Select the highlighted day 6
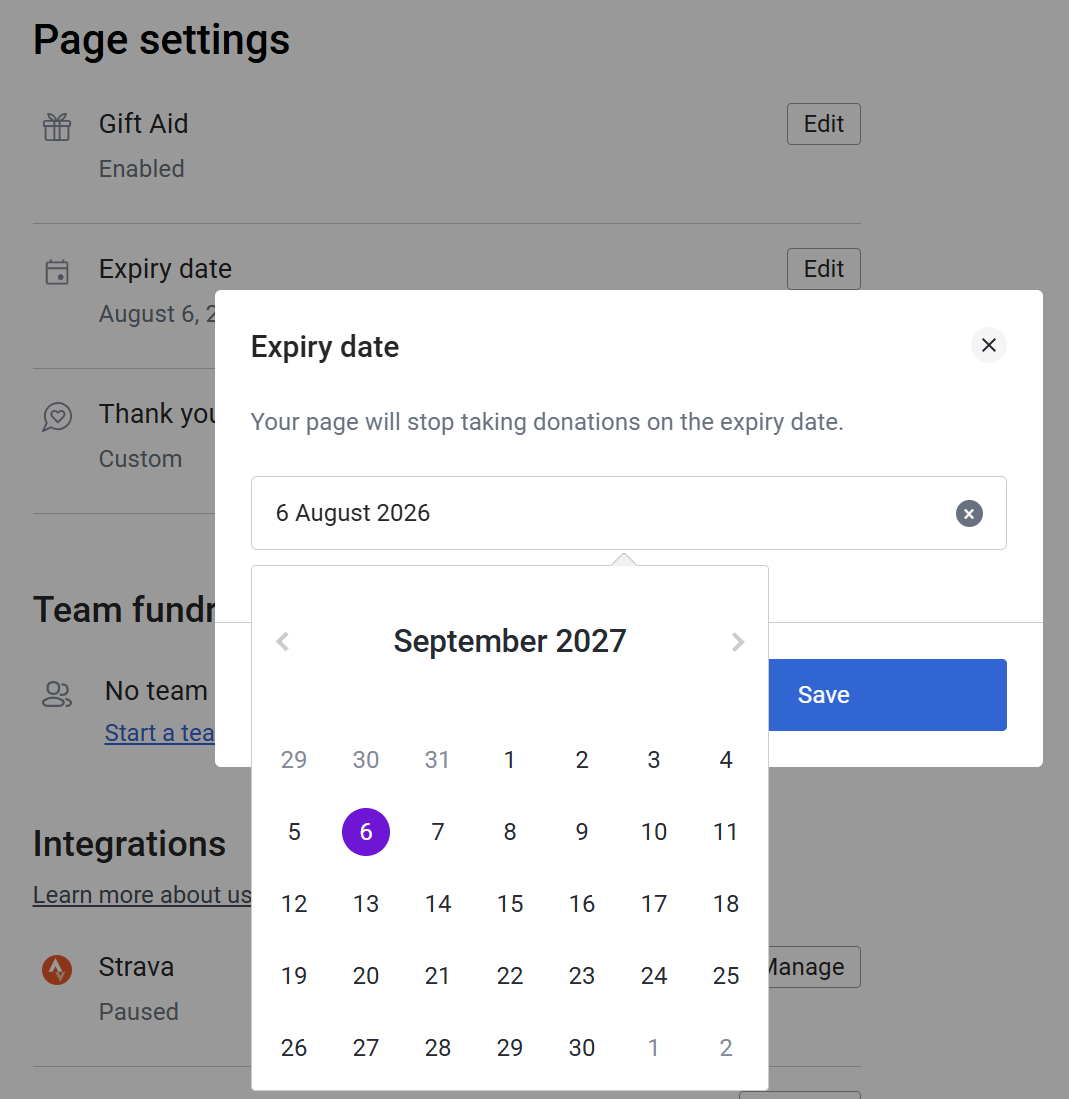This screenshot has height=1099, width=1069. pos(366,832)
